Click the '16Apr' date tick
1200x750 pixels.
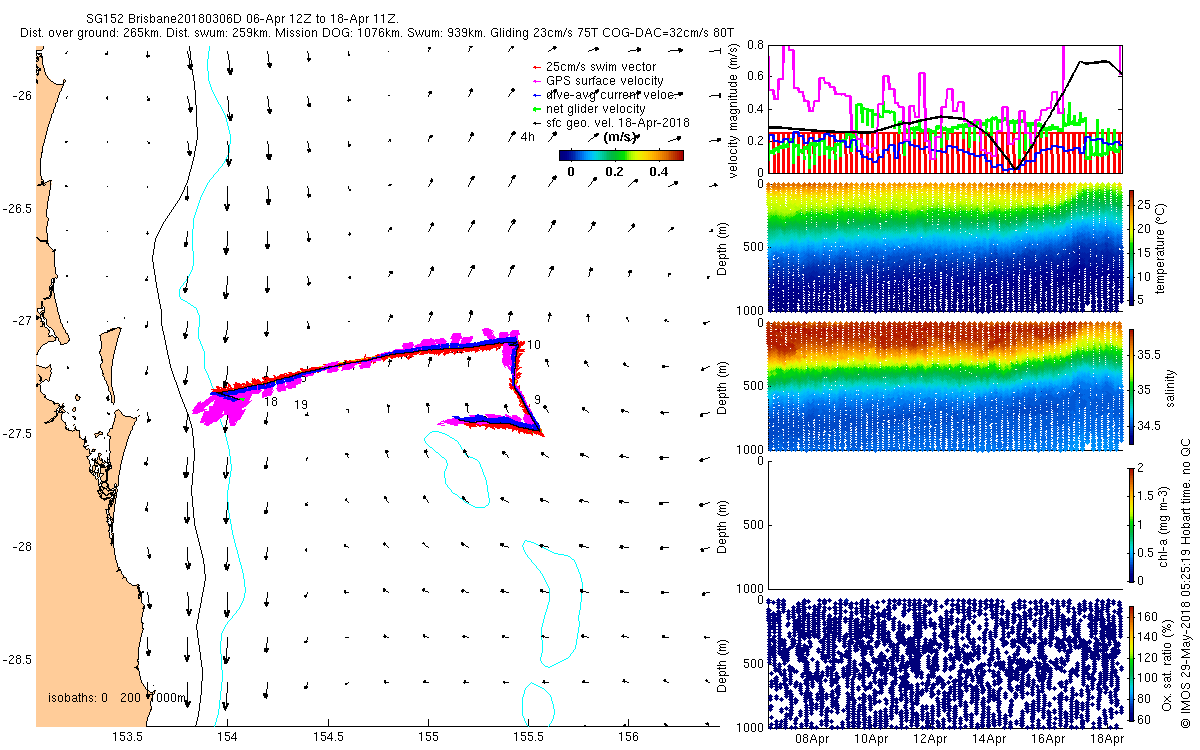pos(1048,740)
